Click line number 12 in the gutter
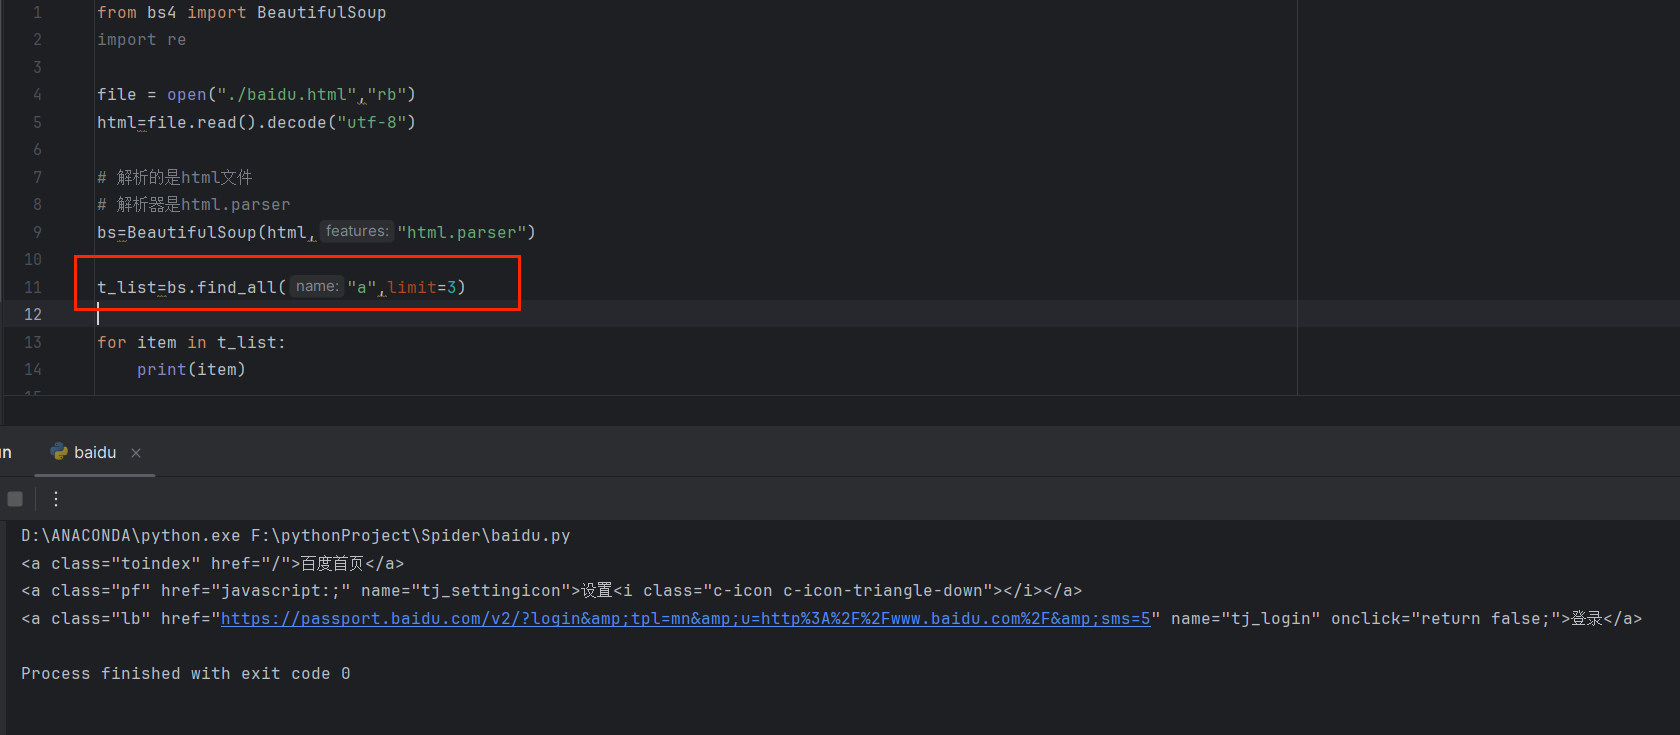This screenshot has height=735, width=1680. coord(33,314)
